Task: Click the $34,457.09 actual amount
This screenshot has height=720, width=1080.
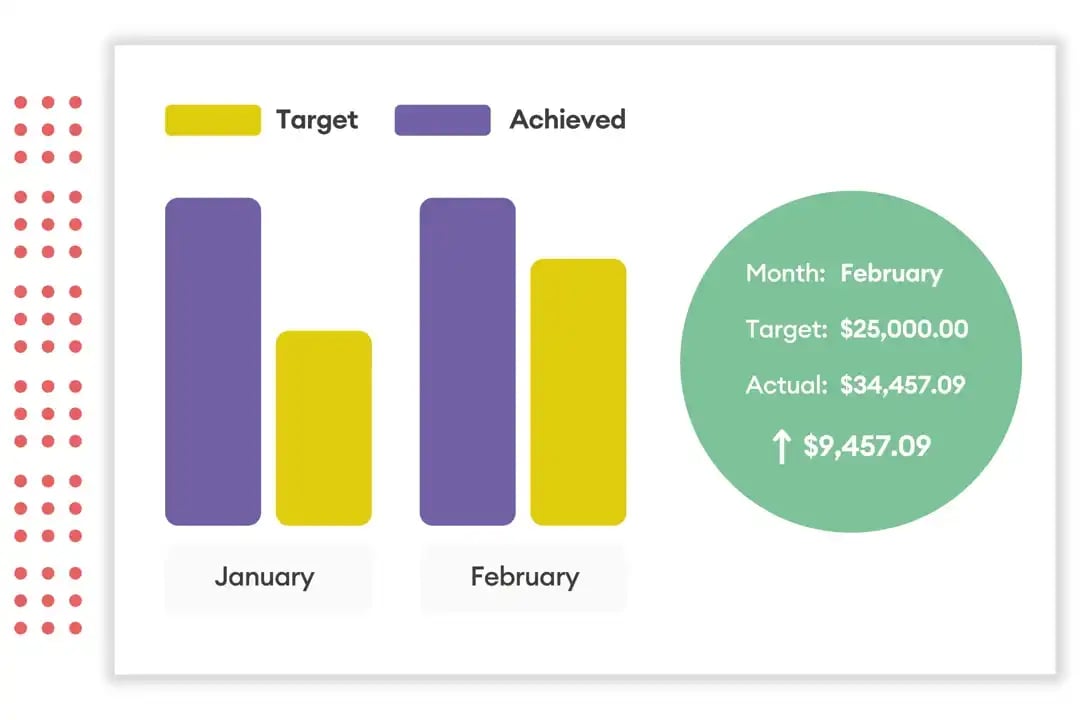Action: coord(902,384)
